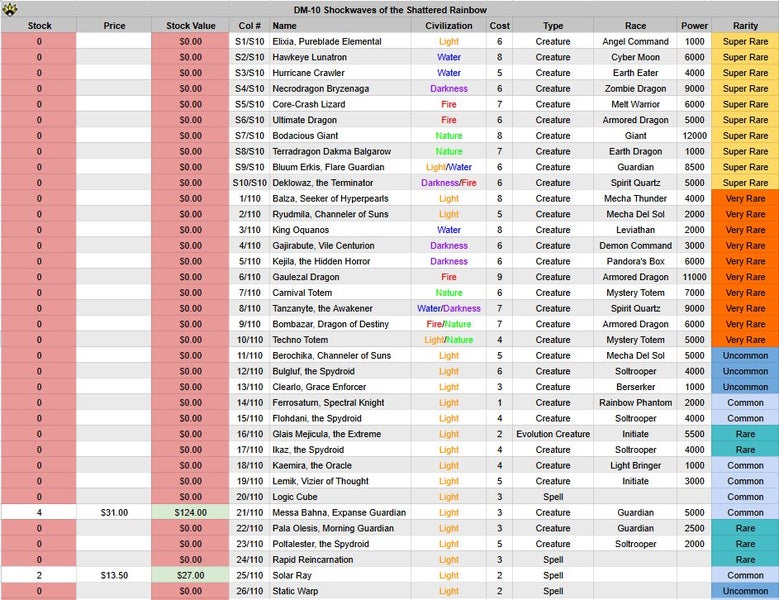779x600 pixels.
Task: Select the Leviathan race cell
Action: (635, 230)
